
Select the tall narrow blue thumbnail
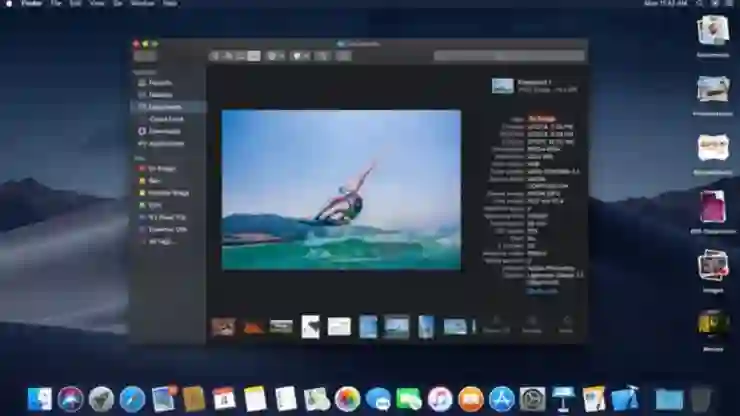point(426,327)
